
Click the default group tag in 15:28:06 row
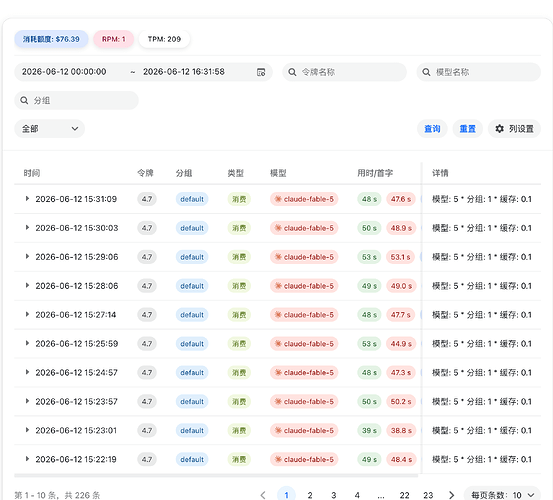pos(192,286)
